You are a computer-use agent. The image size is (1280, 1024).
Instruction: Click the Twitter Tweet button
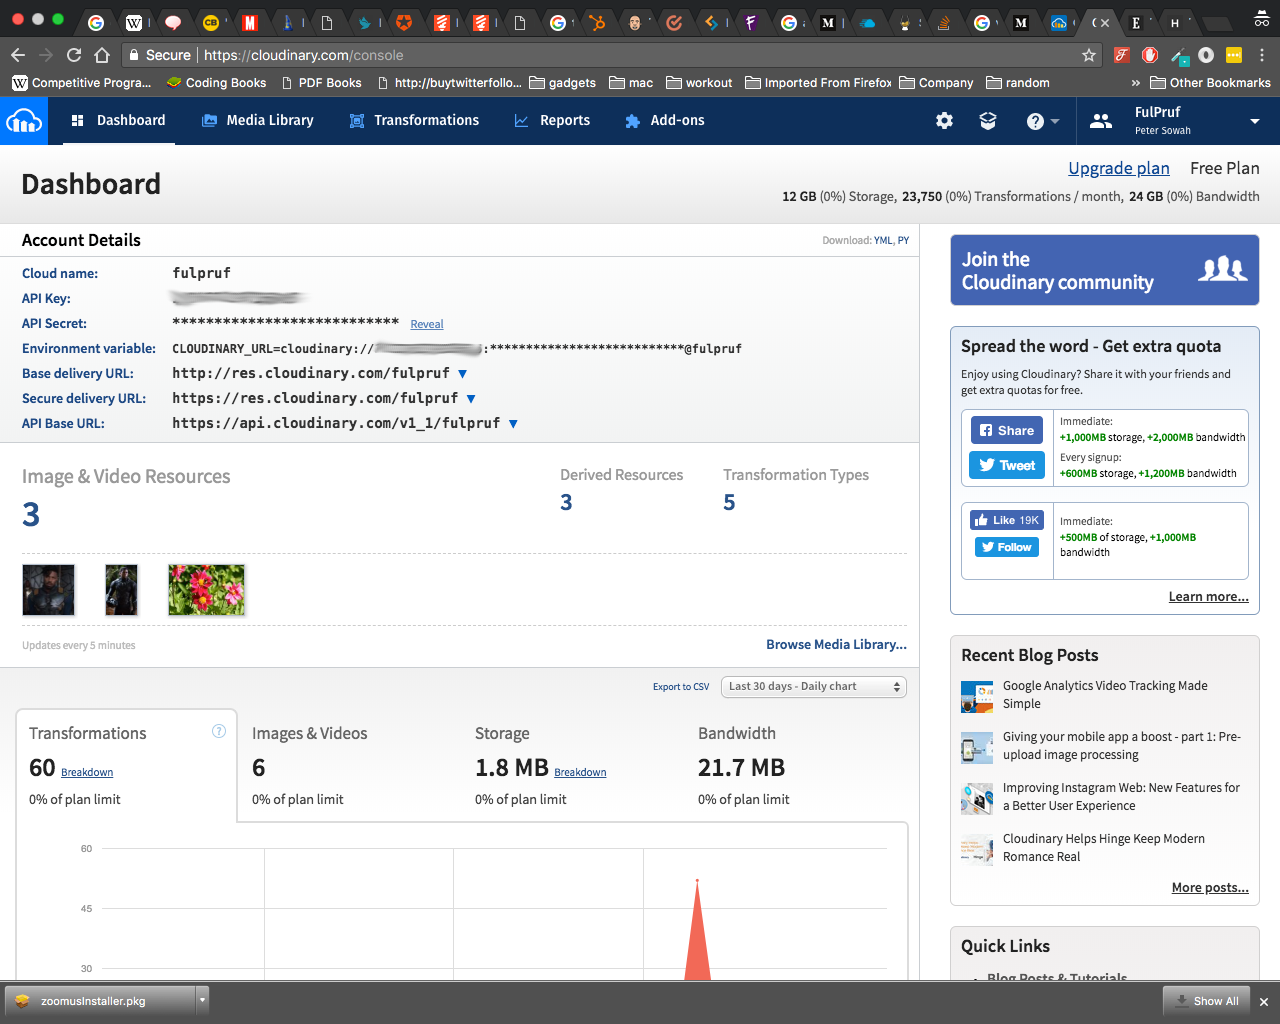click(1007, 465)
